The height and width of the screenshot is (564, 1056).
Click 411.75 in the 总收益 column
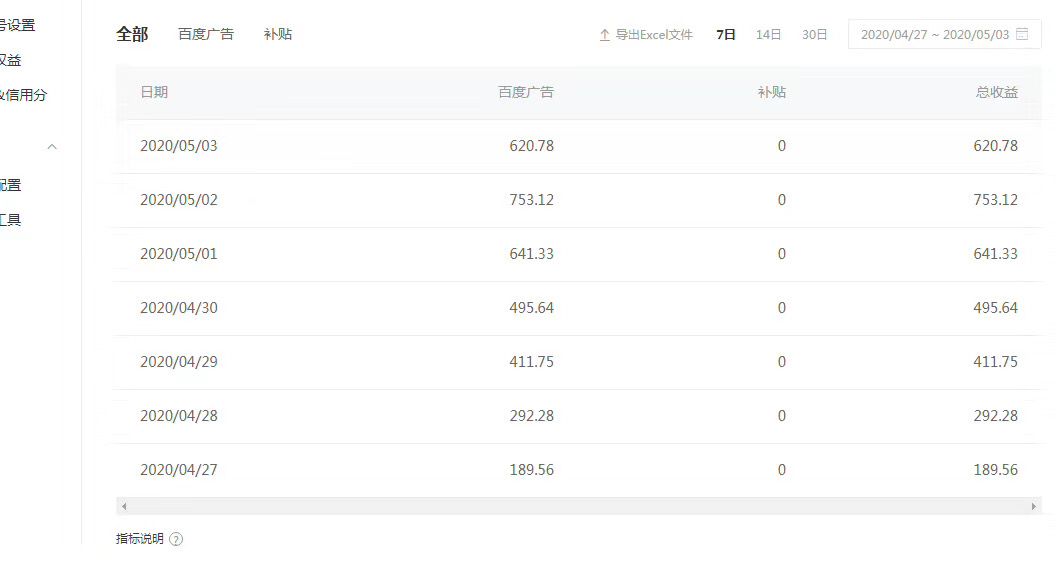(995, 362)
